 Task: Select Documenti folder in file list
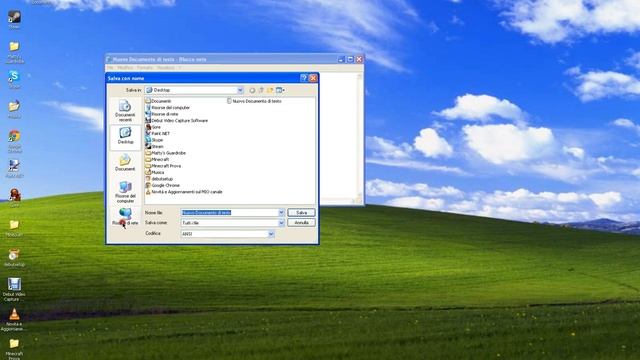click(158, 101)
